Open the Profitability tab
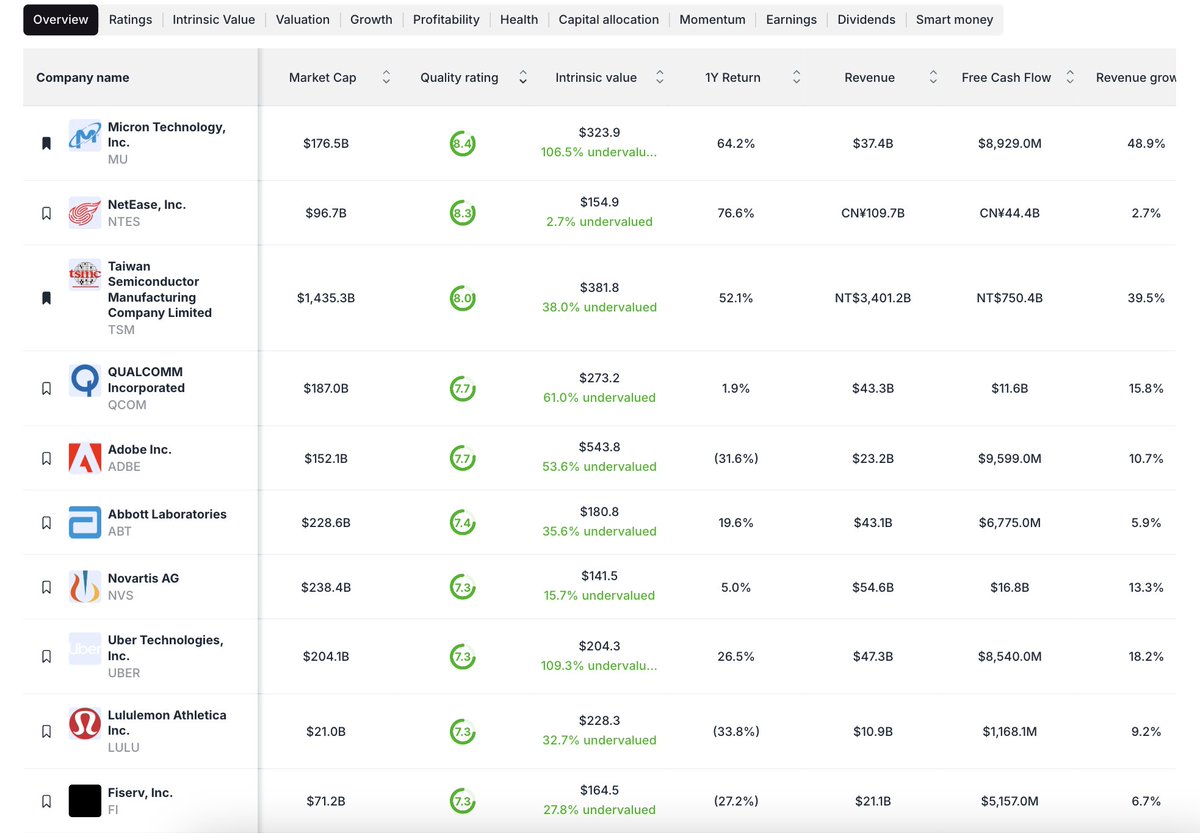Image resolution: width=1200 pixels, height=833 pixels. pyautogui.click(x=446, y=19)
